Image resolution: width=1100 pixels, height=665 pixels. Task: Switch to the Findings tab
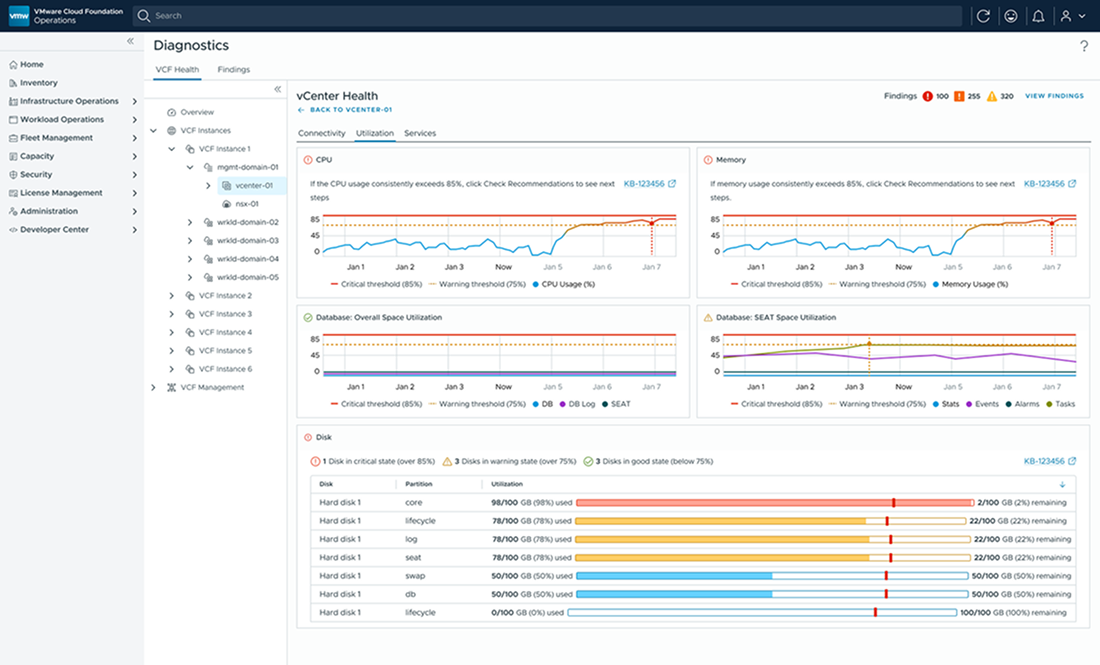point(234,70)
